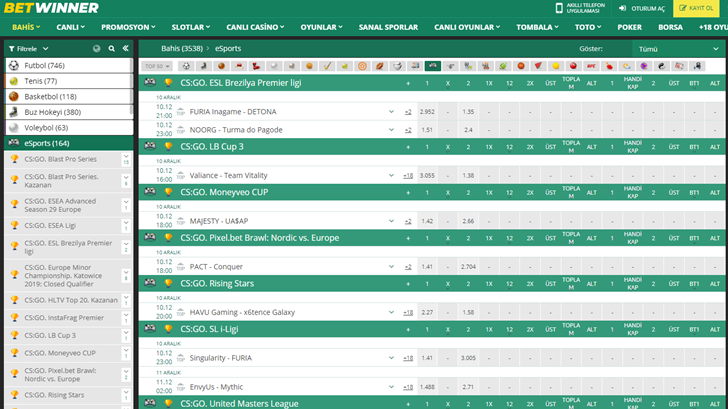Open the PROMOSYON menu
The width and height of the screenshot is (728, 409).
[128, 27]
